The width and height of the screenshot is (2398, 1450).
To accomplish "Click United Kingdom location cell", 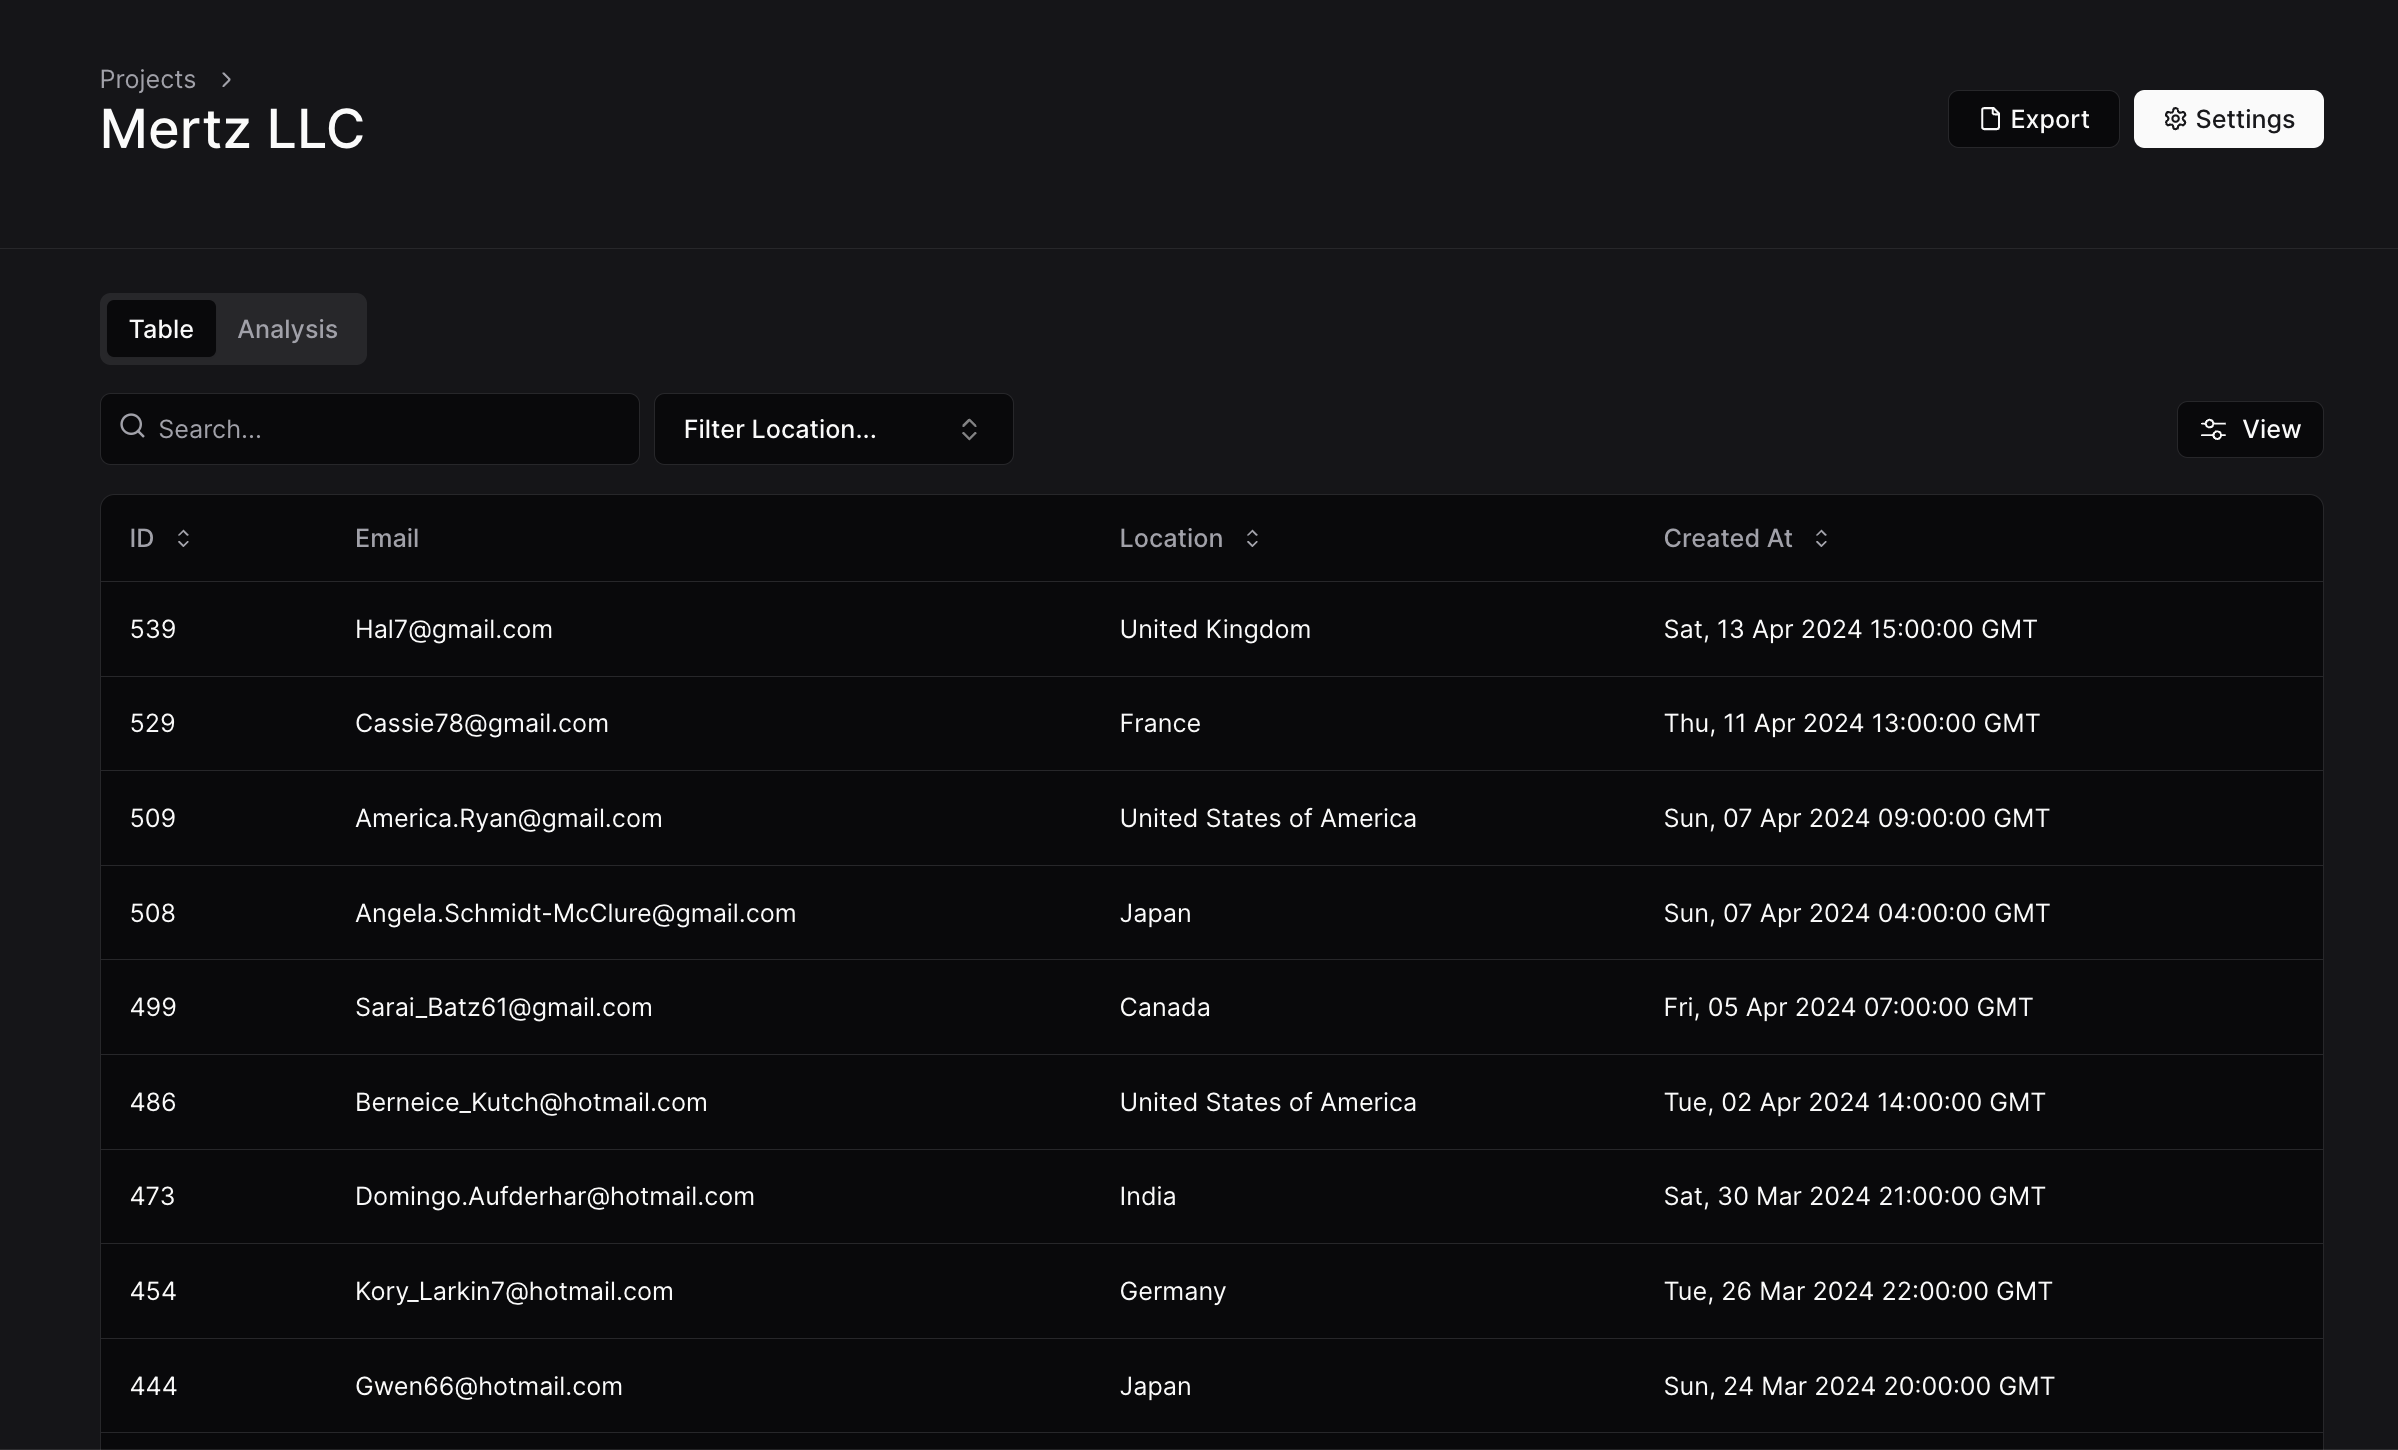I will pyautogui.click(x=1215, y=629).
